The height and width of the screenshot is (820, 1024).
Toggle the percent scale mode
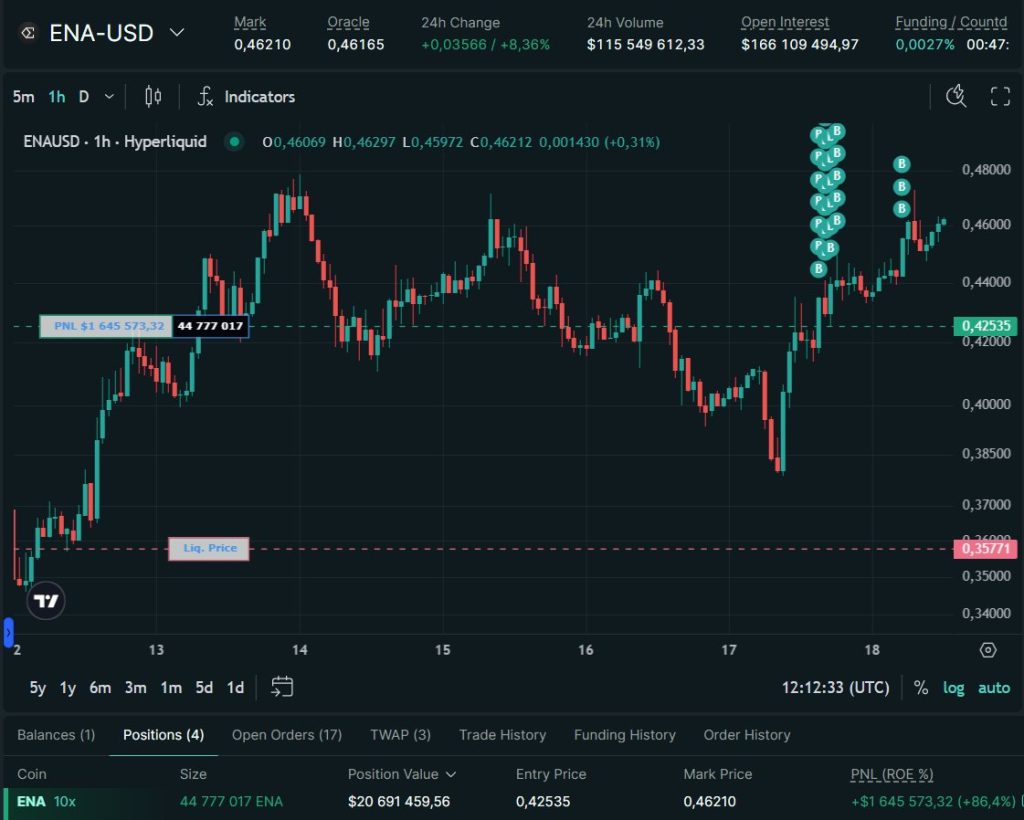(x=921, y=688)
